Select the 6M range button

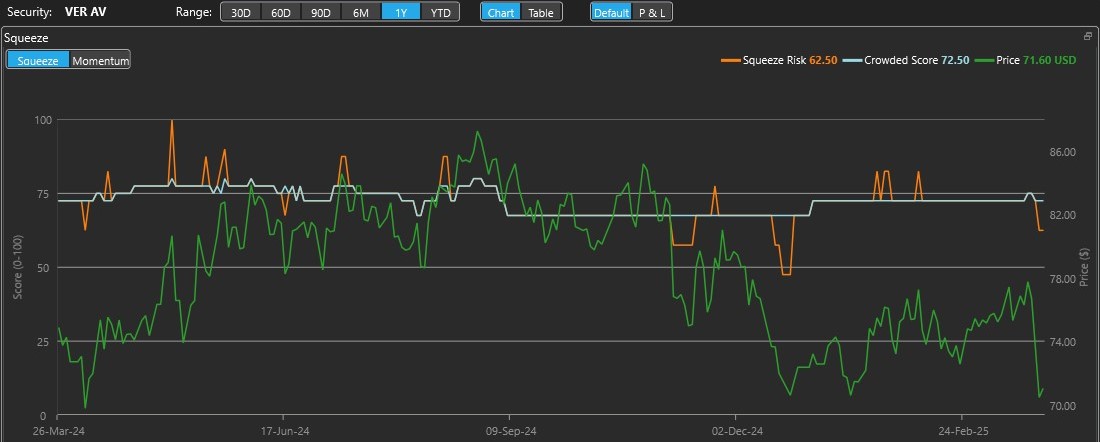tap(361, 13)
